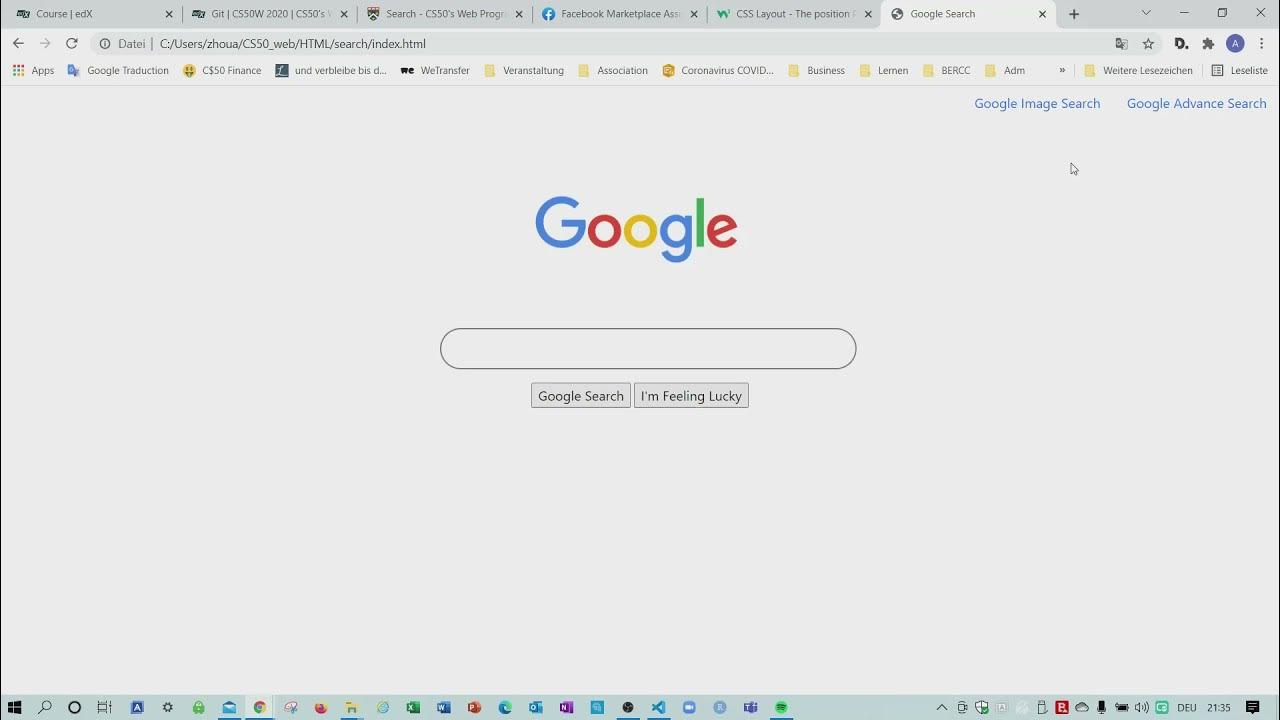Viewport: 1280px width, 720px height.
Task: Open the Windows Start menu
Action: pos(14,707)
